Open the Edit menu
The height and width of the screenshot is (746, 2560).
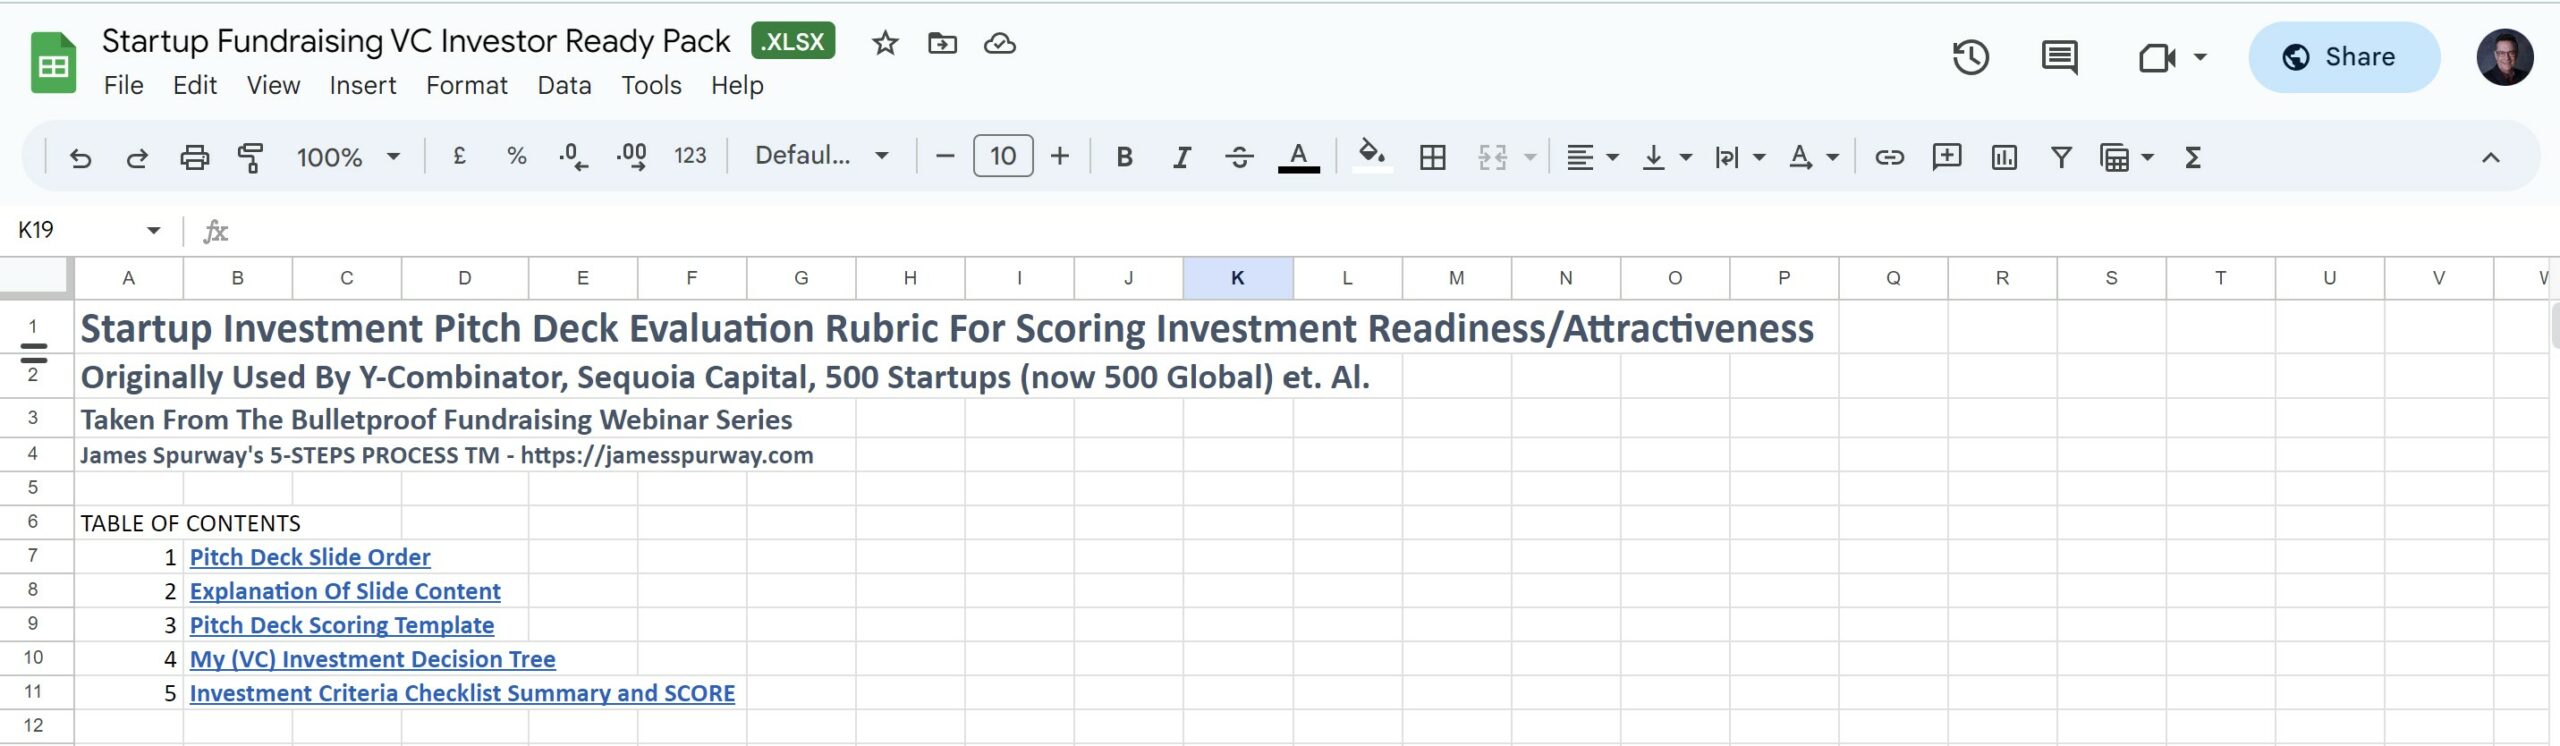point(195,85)
